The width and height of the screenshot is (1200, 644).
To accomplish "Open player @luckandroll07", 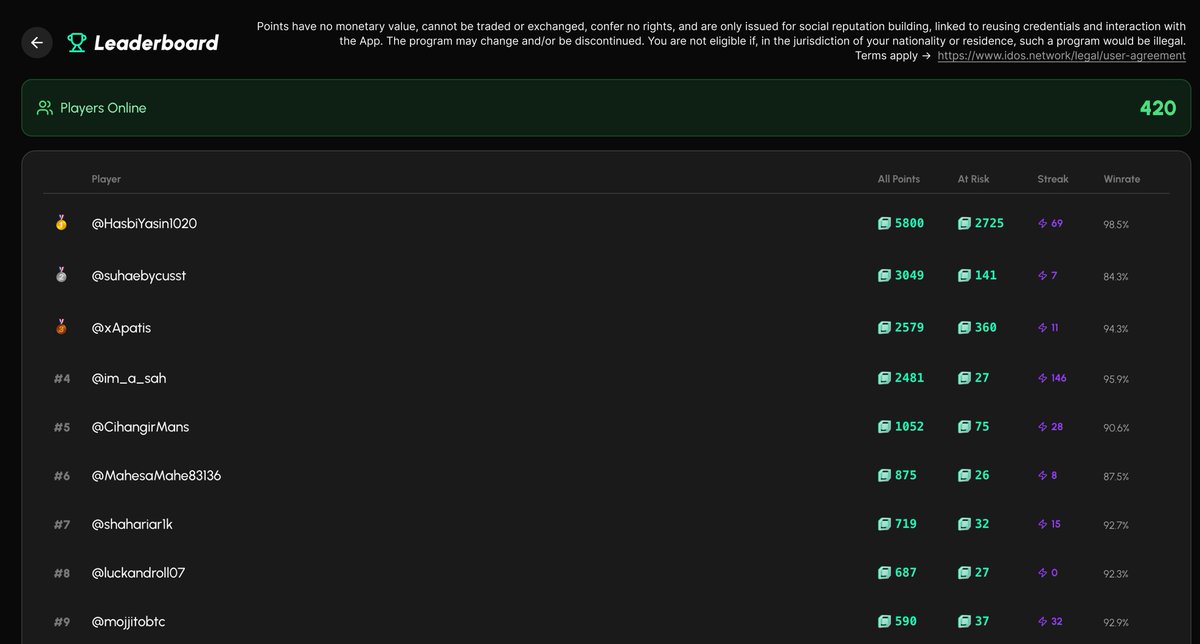I will (x=138, y=573).
